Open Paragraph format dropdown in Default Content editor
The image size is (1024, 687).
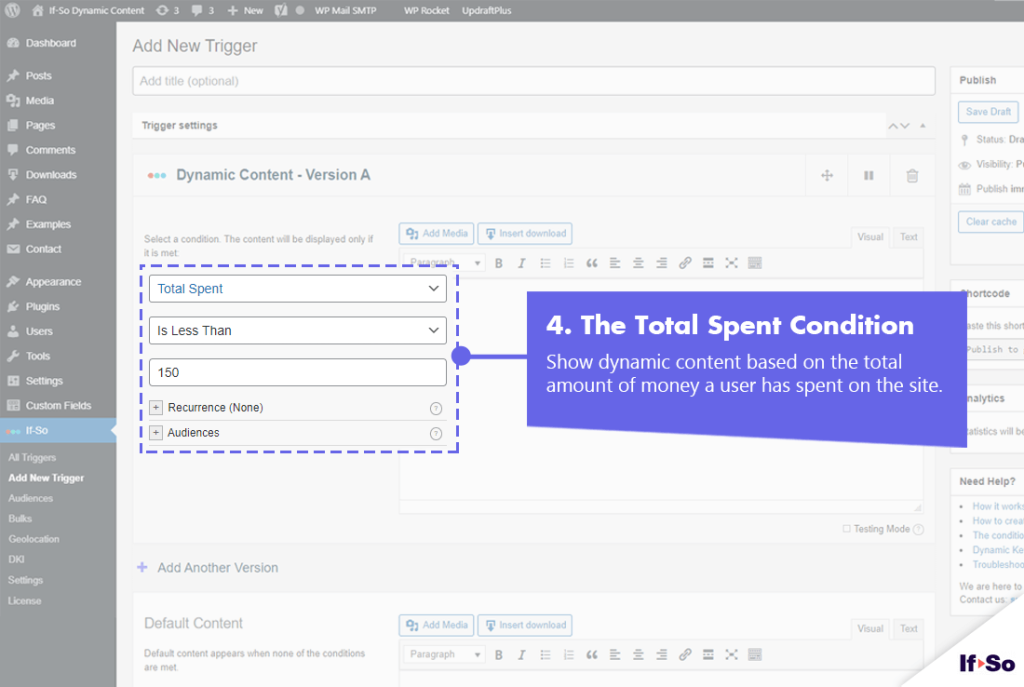click(x=444, y=654)
